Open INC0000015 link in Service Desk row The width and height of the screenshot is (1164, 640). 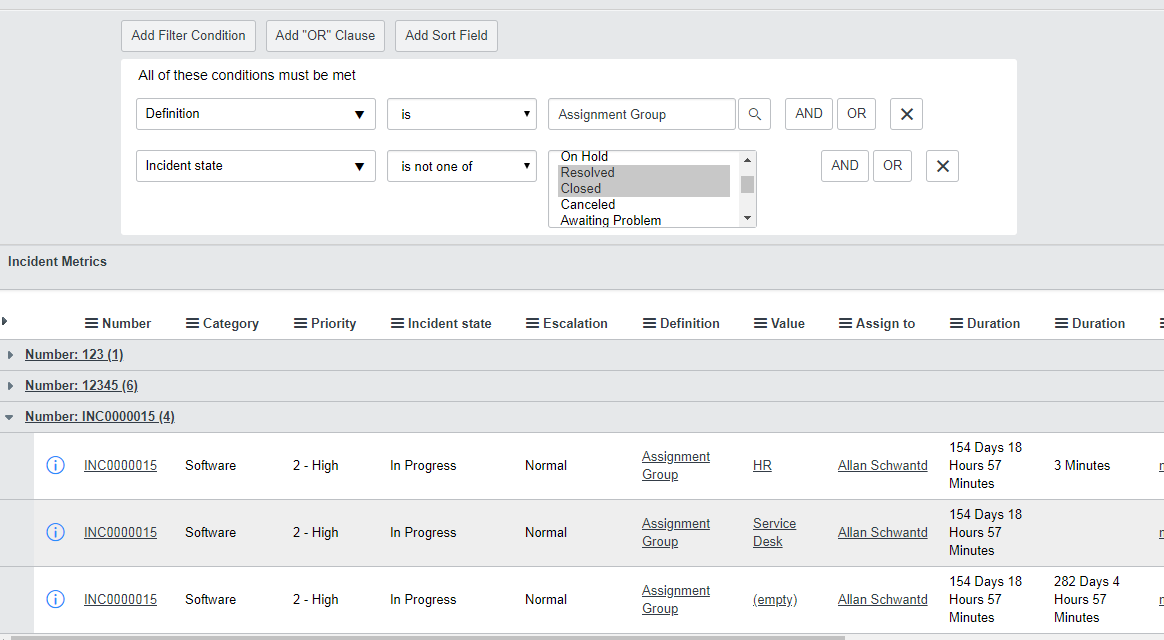[120, 532]
